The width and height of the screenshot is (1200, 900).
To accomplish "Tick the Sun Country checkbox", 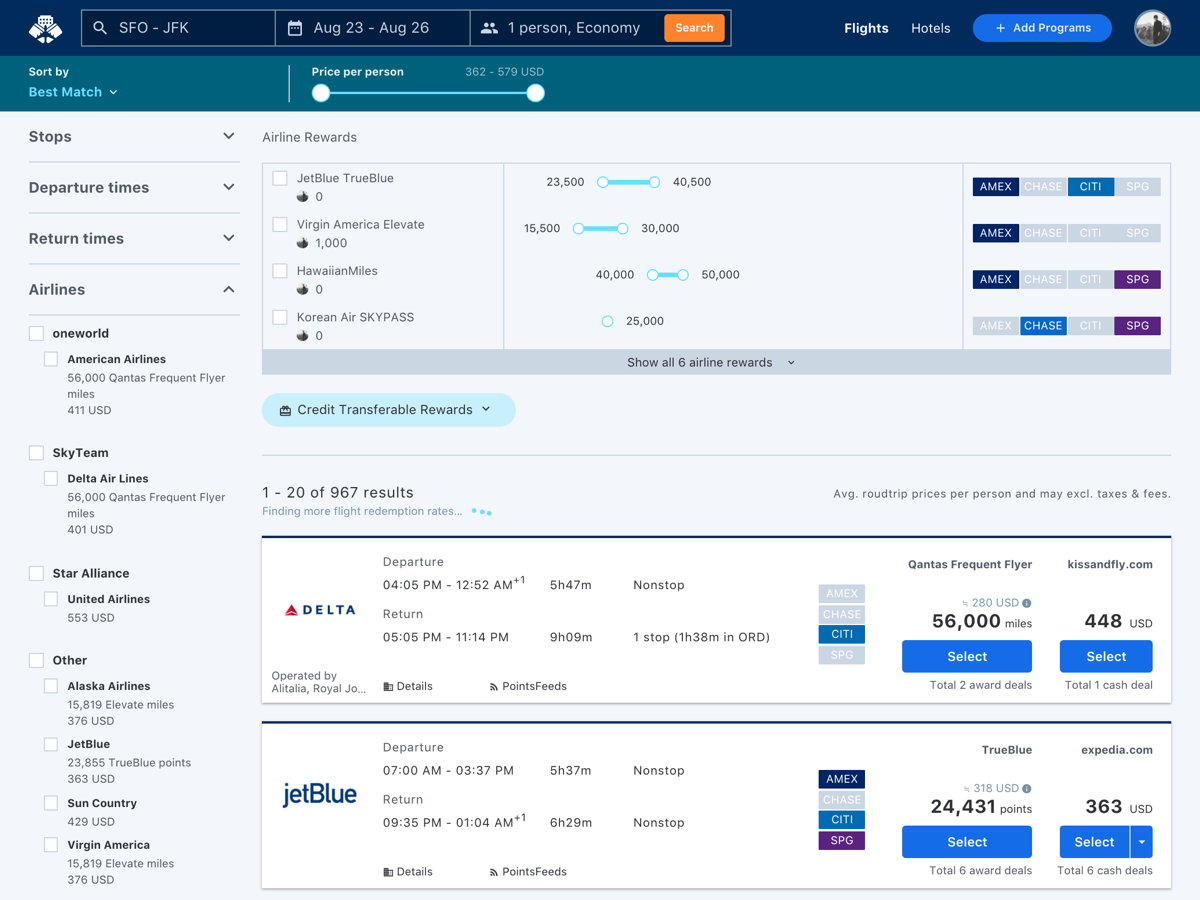I will (x=51, y=803).
